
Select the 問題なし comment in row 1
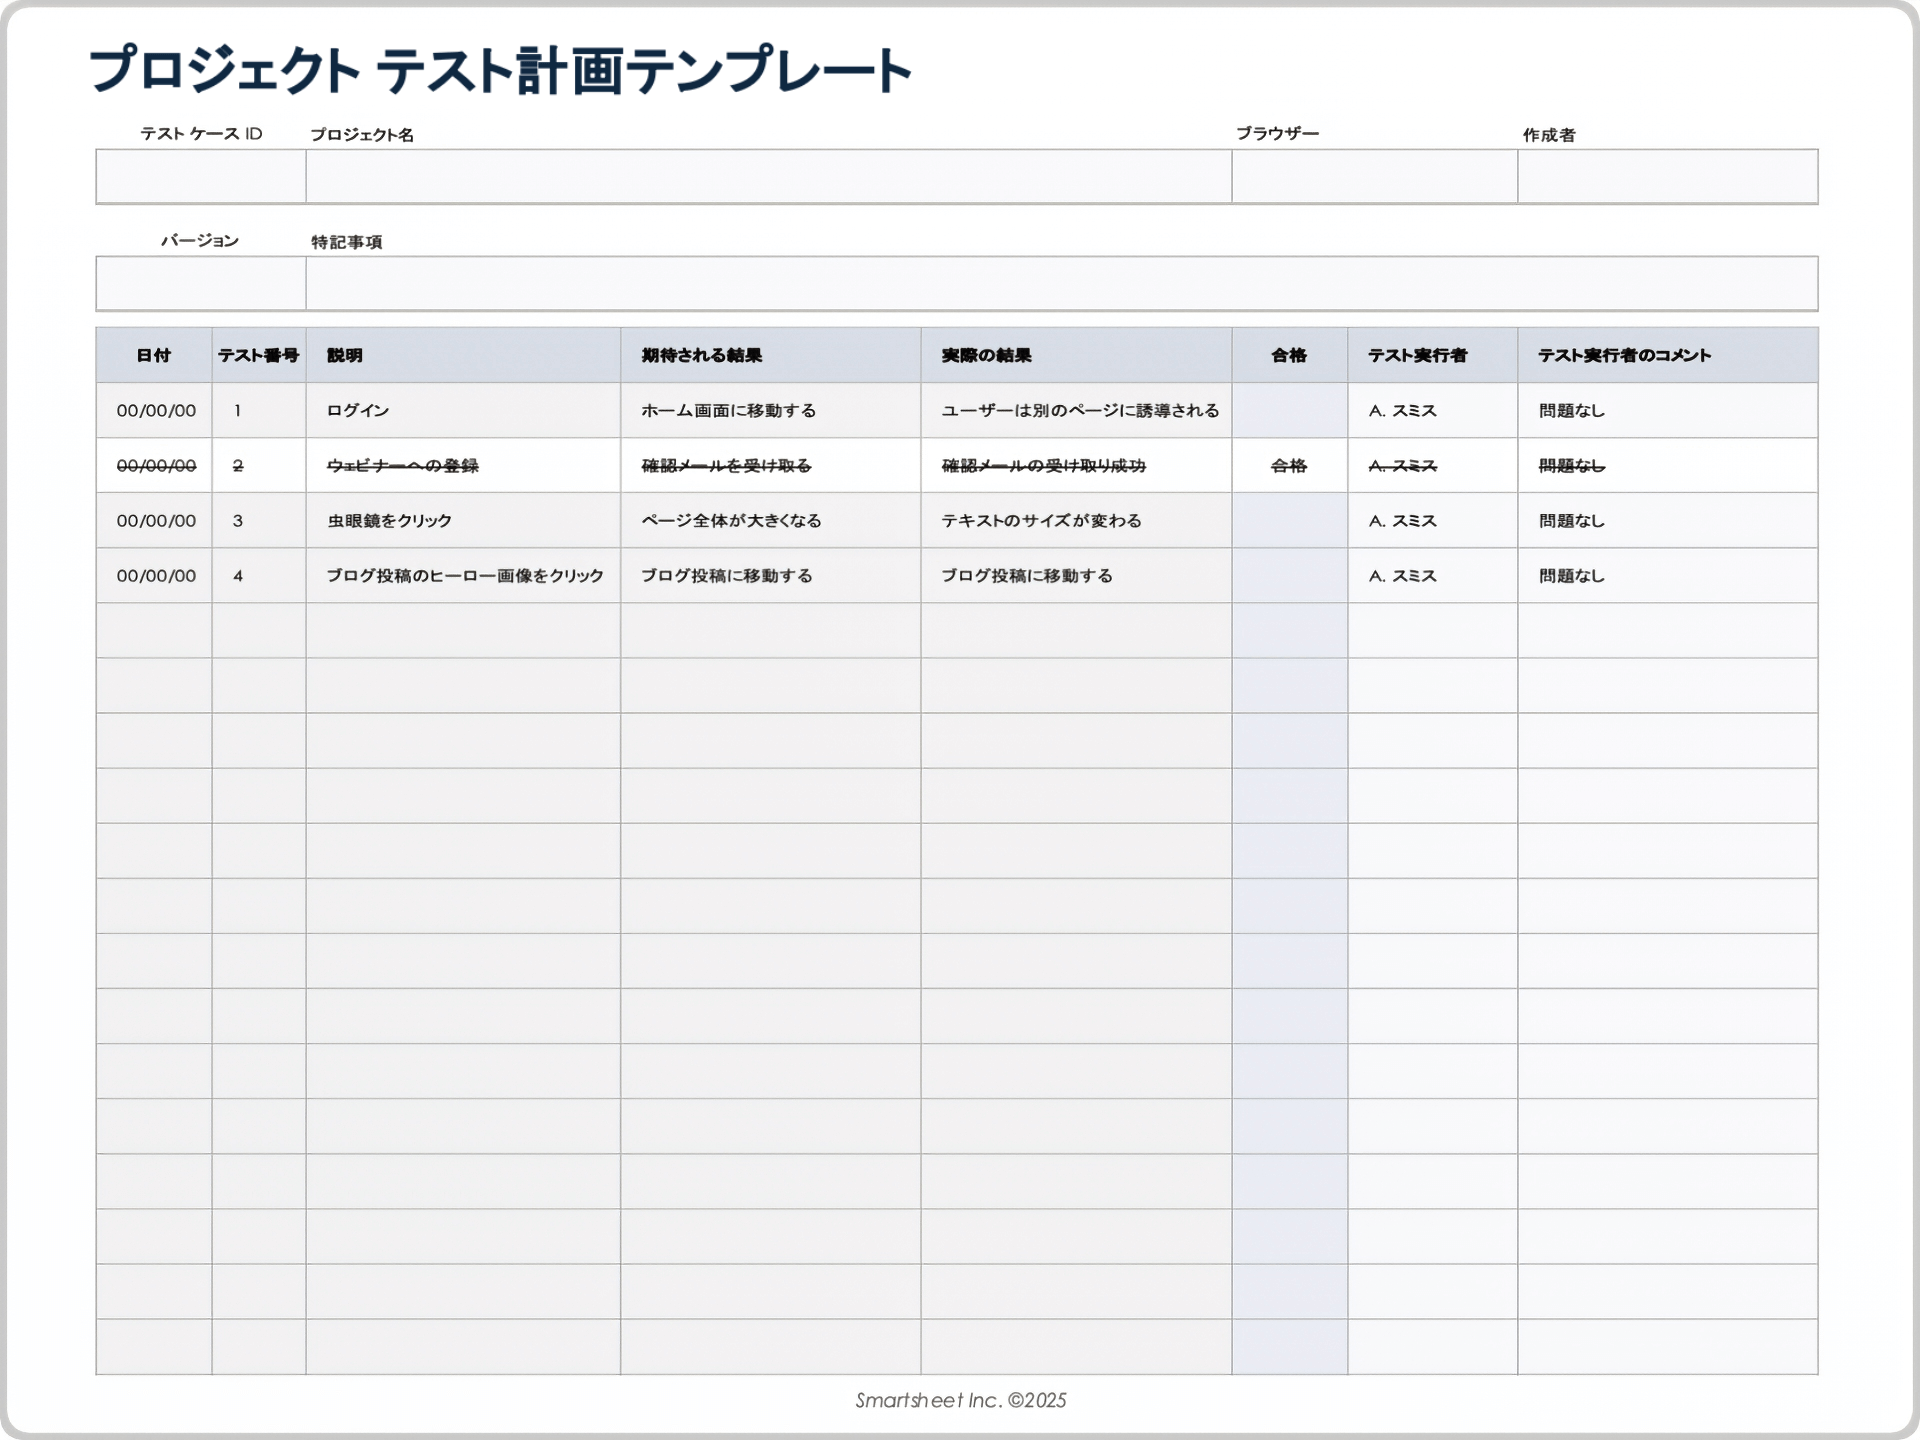[x=1569, y=410]
